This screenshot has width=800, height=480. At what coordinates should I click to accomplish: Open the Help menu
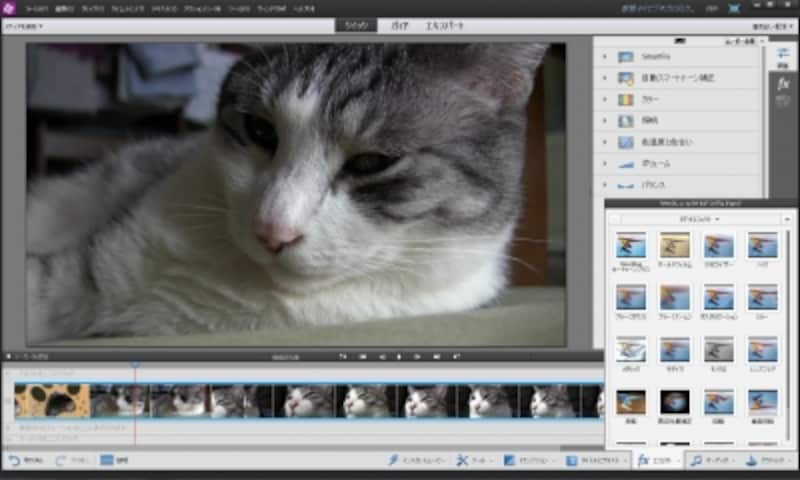(x=304, y=9)
